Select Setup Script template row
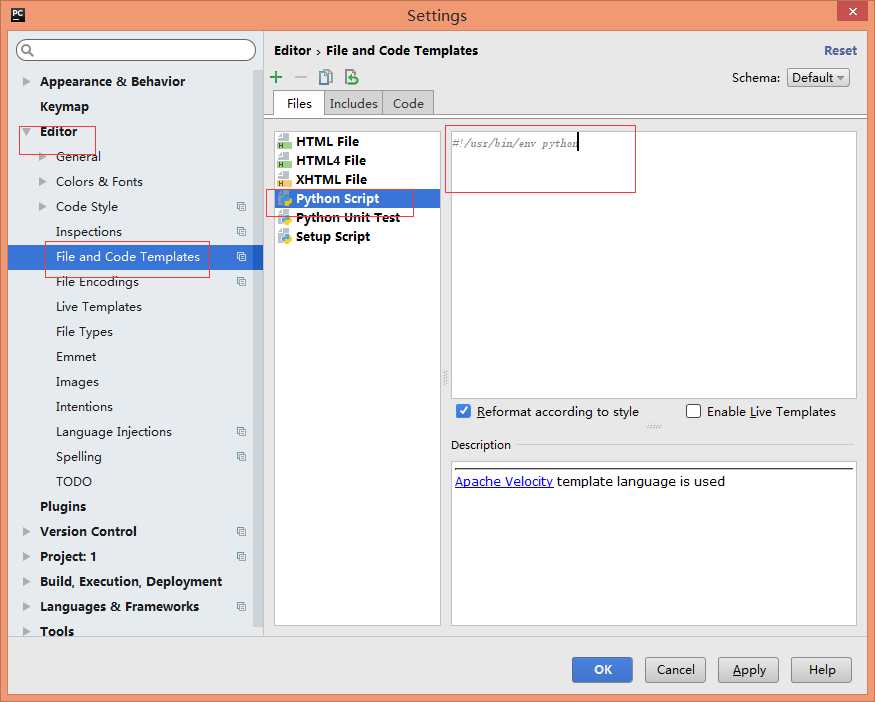875x702 pixels. 357,236
